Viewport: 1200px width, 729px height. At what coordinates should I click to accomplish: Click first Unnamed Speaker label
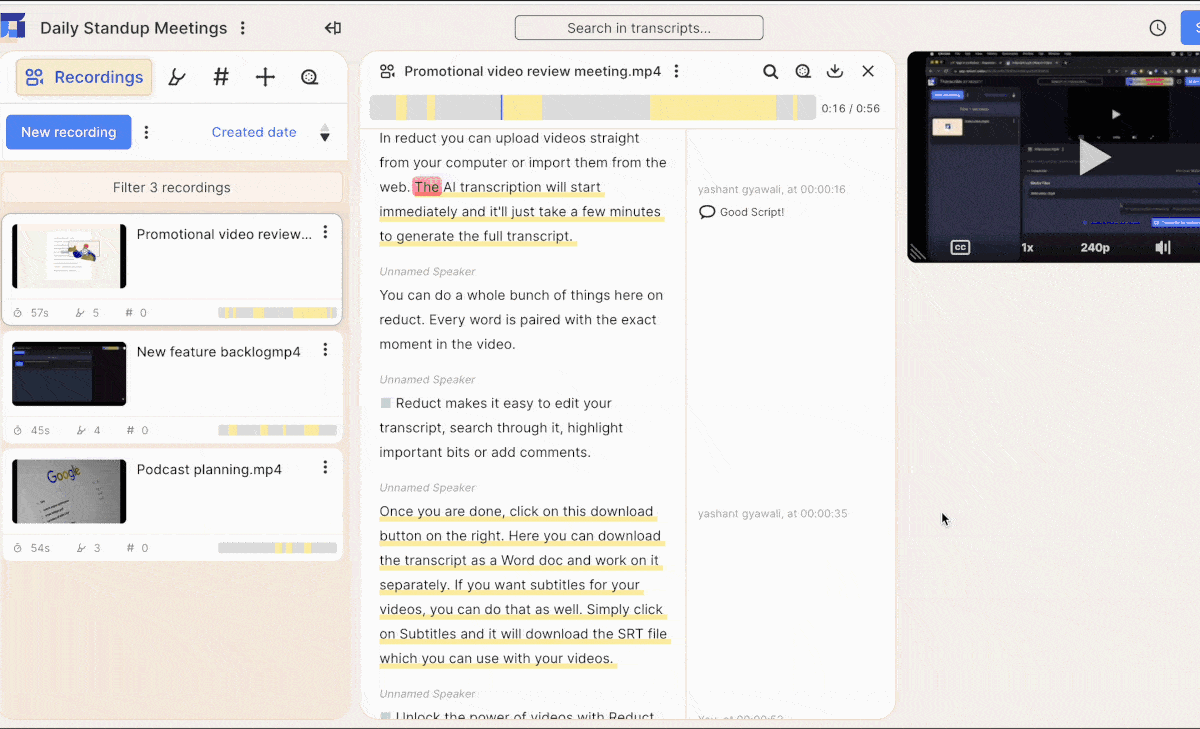click(427, 271)
